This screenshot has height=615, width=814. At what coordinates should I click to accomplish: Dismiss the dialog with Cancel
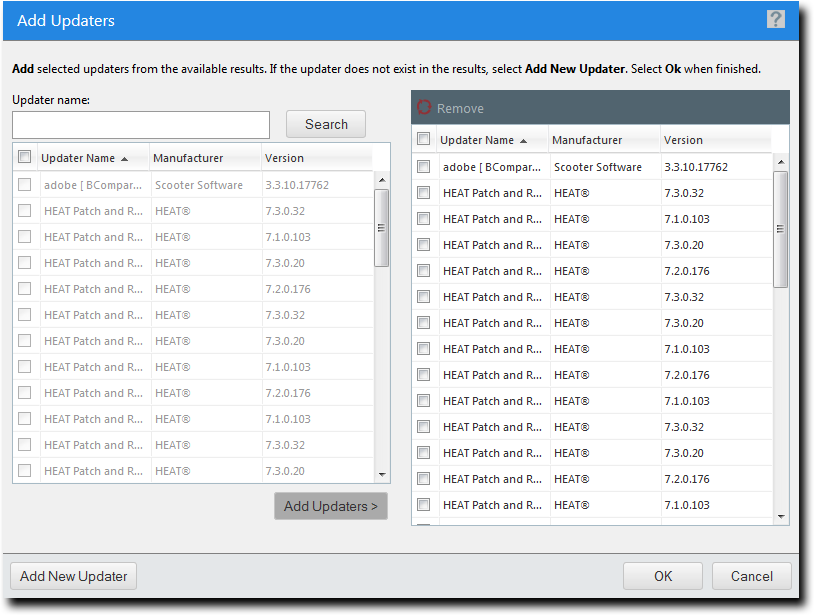[x=752, y=576]
